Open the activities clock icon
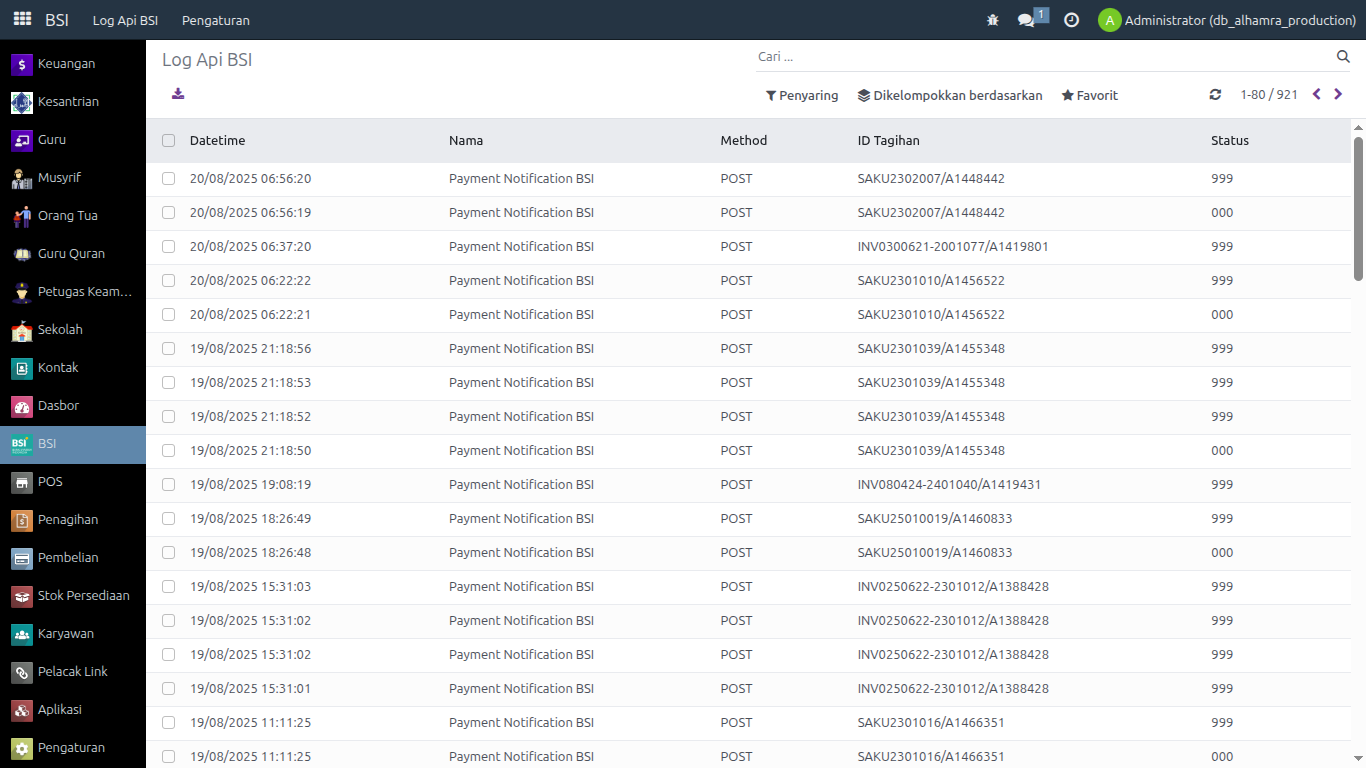The width and height of the screenshot is (1366, 768). 1071,20
